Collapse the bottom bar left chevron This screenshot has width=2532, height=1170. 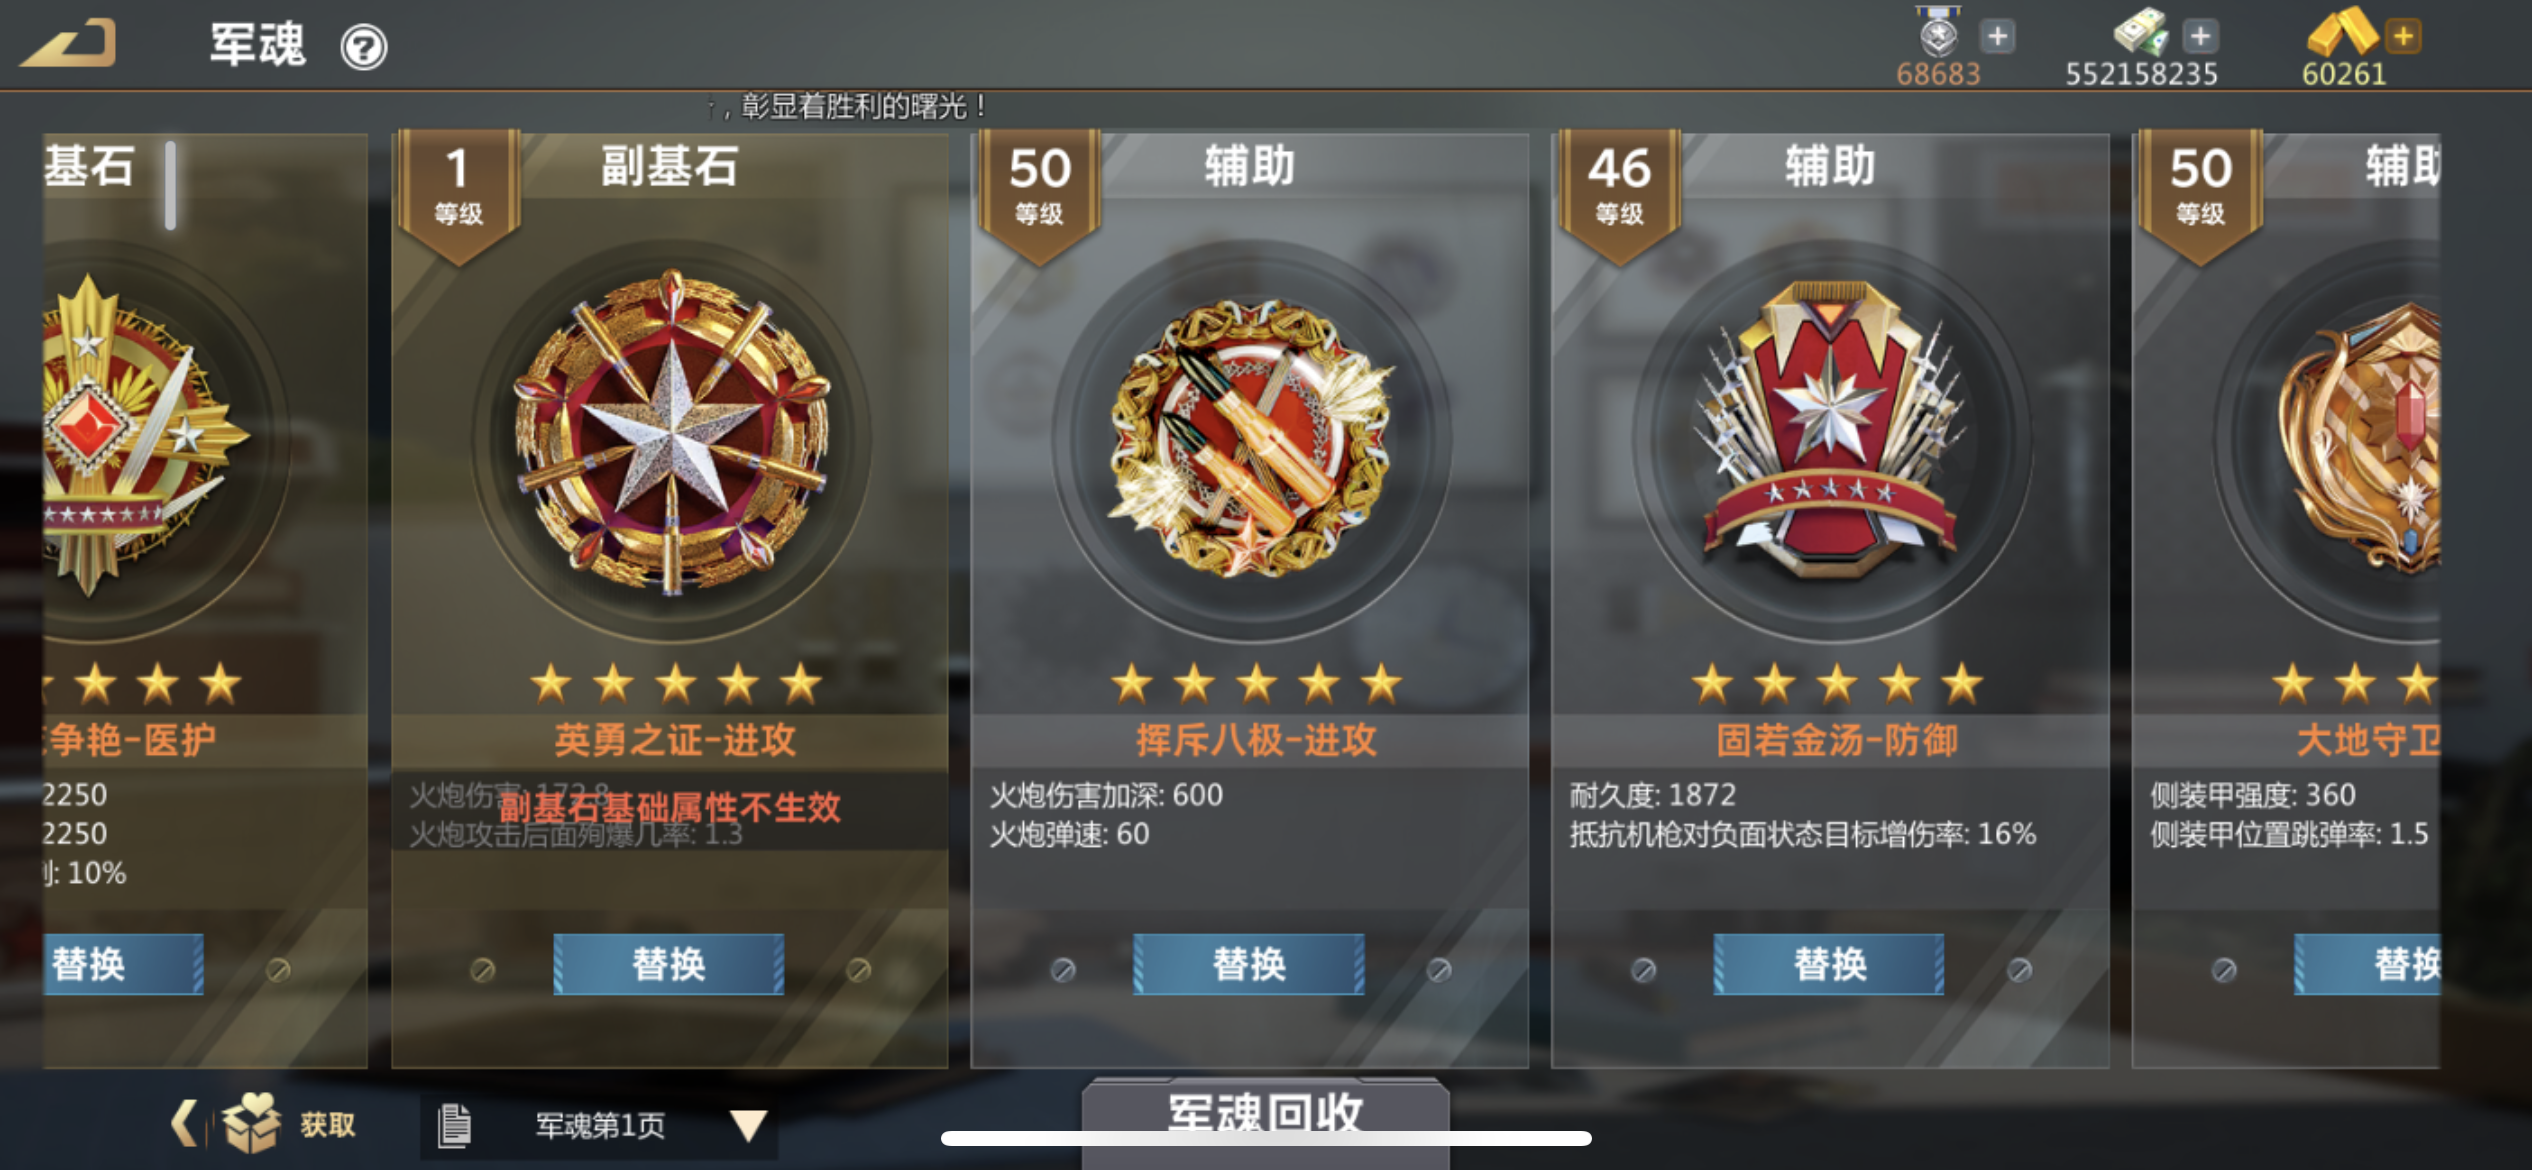click(x=184, y=1124)
